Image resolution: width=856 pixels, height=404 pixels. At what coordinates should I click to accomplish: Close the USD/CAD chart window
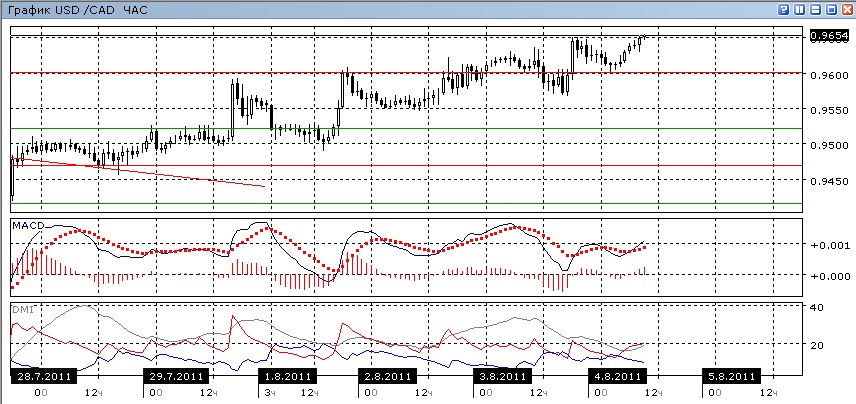point(847,10)
